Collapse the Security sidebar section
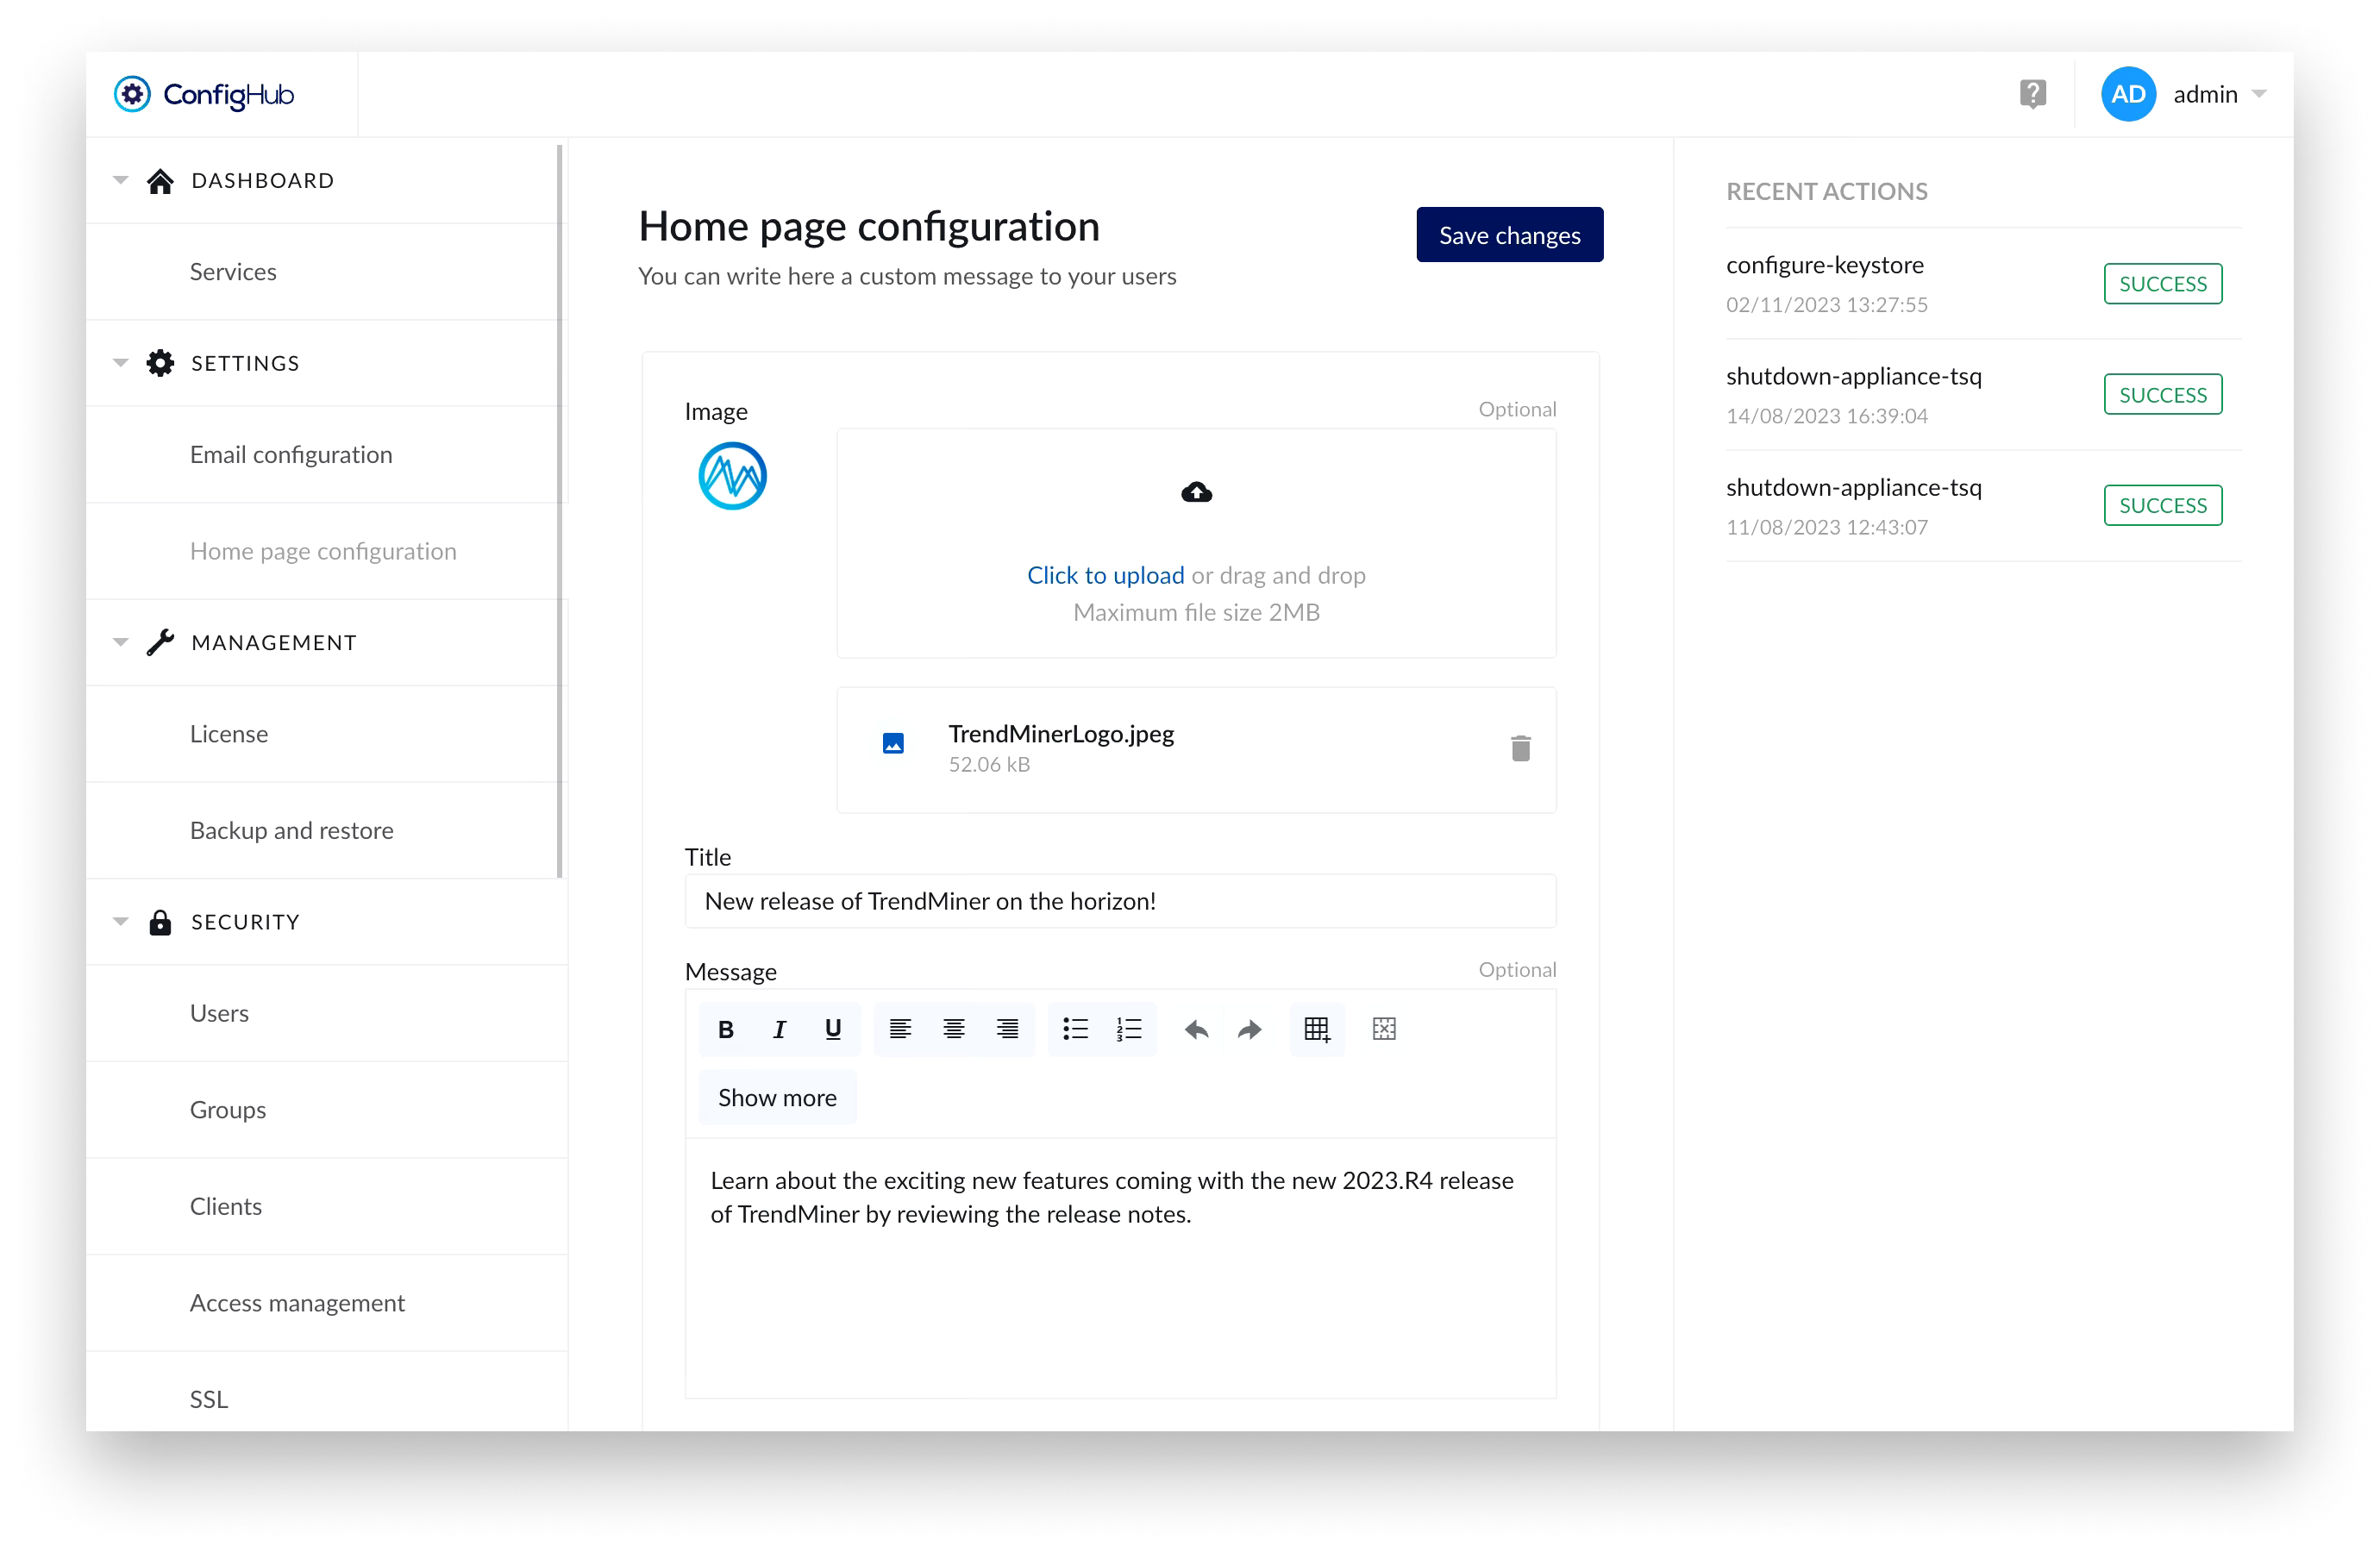 point(121,921)
